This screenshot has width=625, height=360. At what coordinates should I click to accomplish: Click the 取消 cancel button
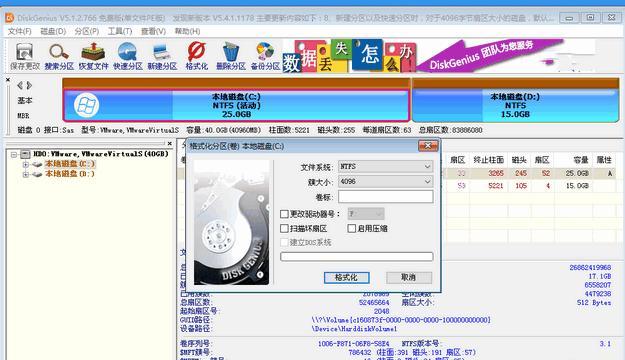click(409, 277)
